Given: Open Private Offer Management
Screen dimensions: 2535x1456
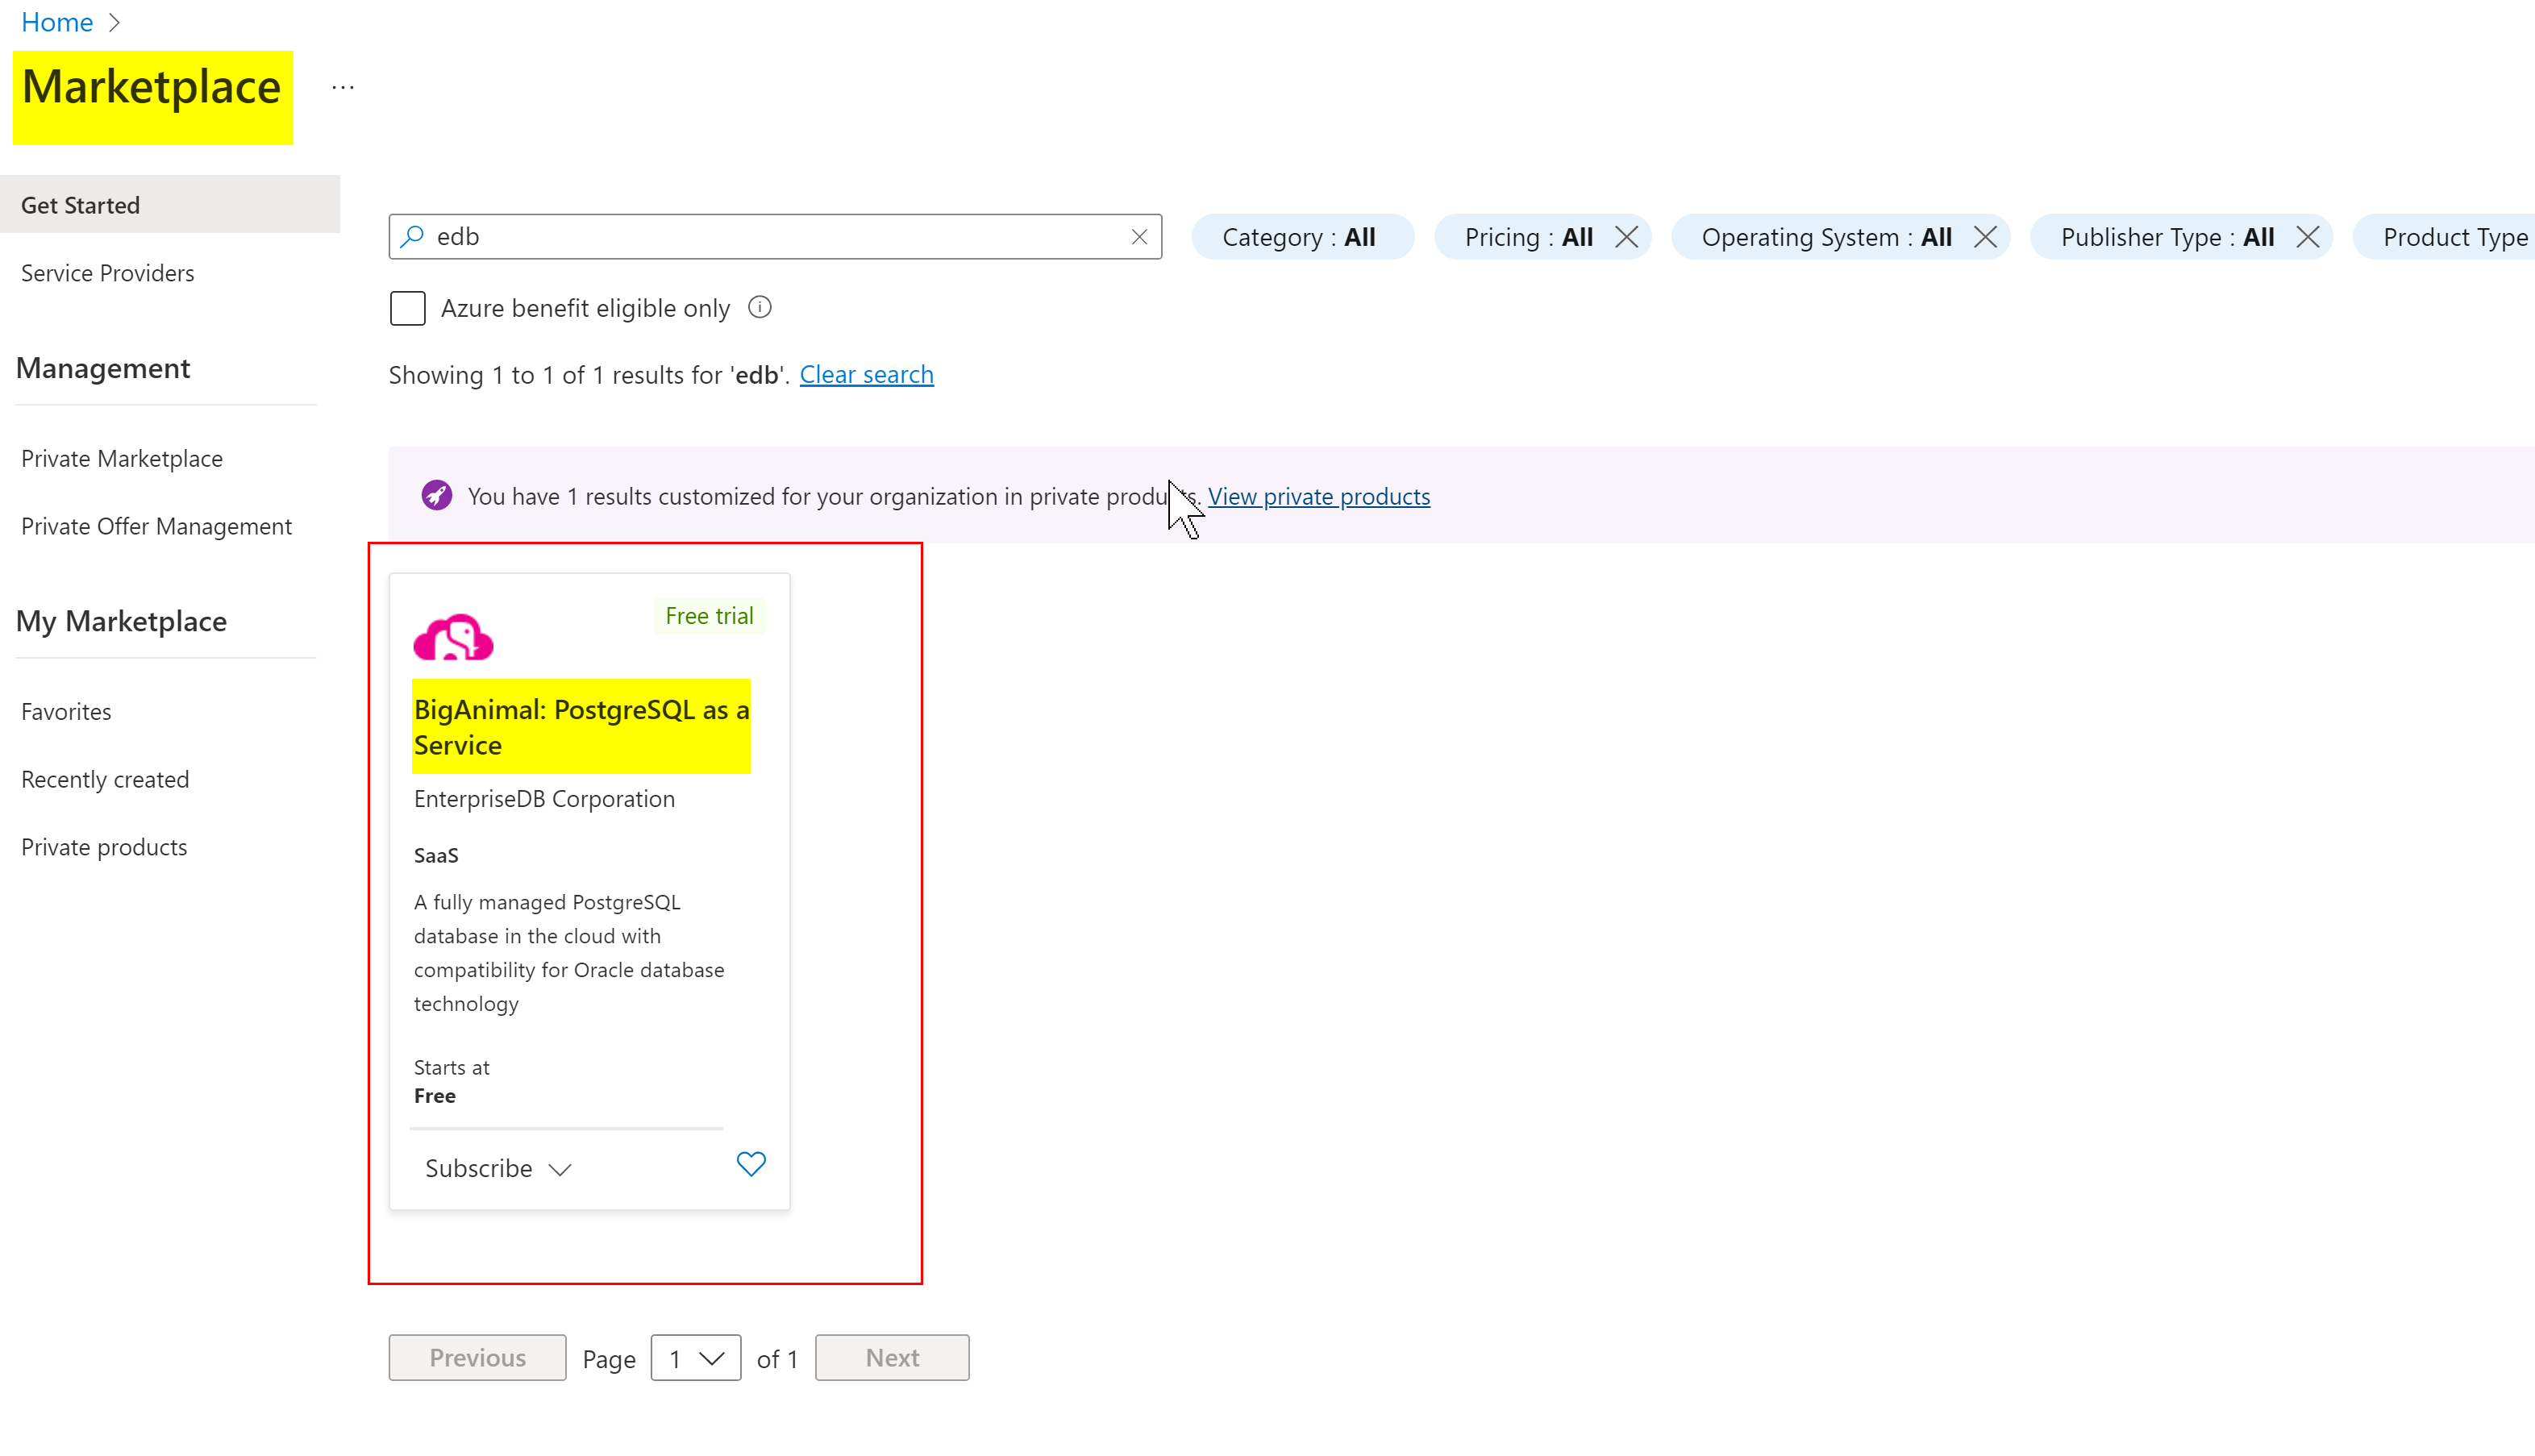Looking at the screenshot, I should [x=156, y=526].
